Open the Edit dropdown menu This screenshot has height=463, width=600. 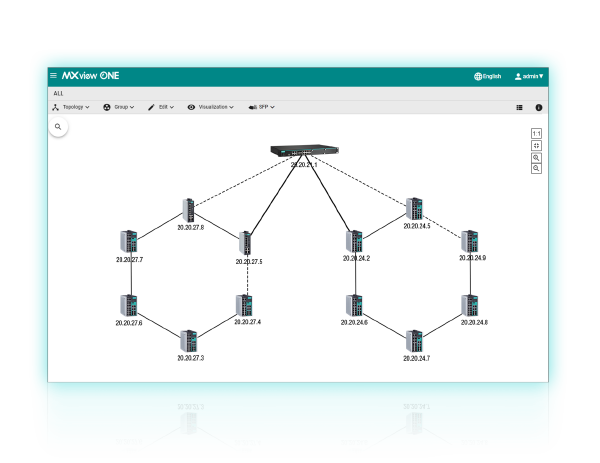(161, 106)
